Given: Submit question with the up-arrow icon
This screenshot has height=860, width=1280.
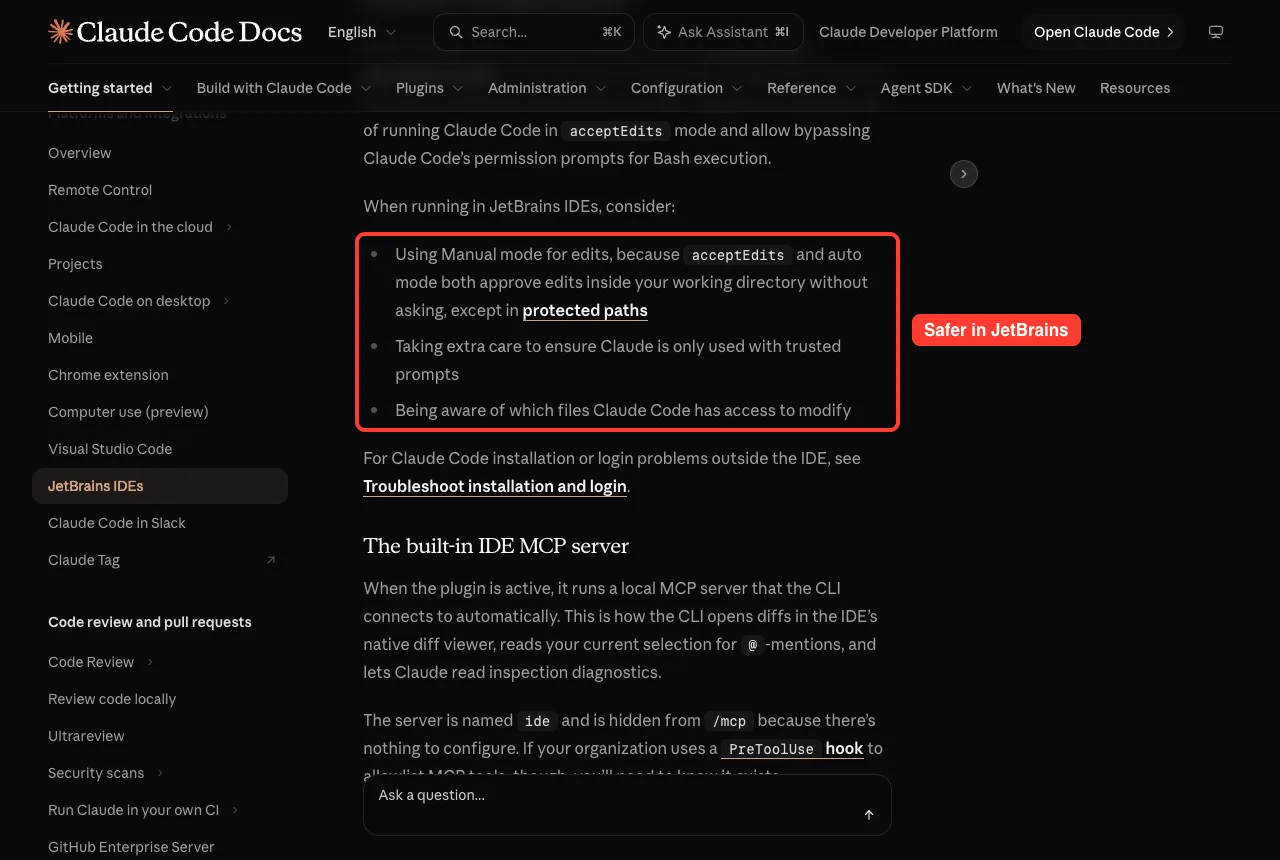Looking at the screenshot, I should tap(869, 815).
